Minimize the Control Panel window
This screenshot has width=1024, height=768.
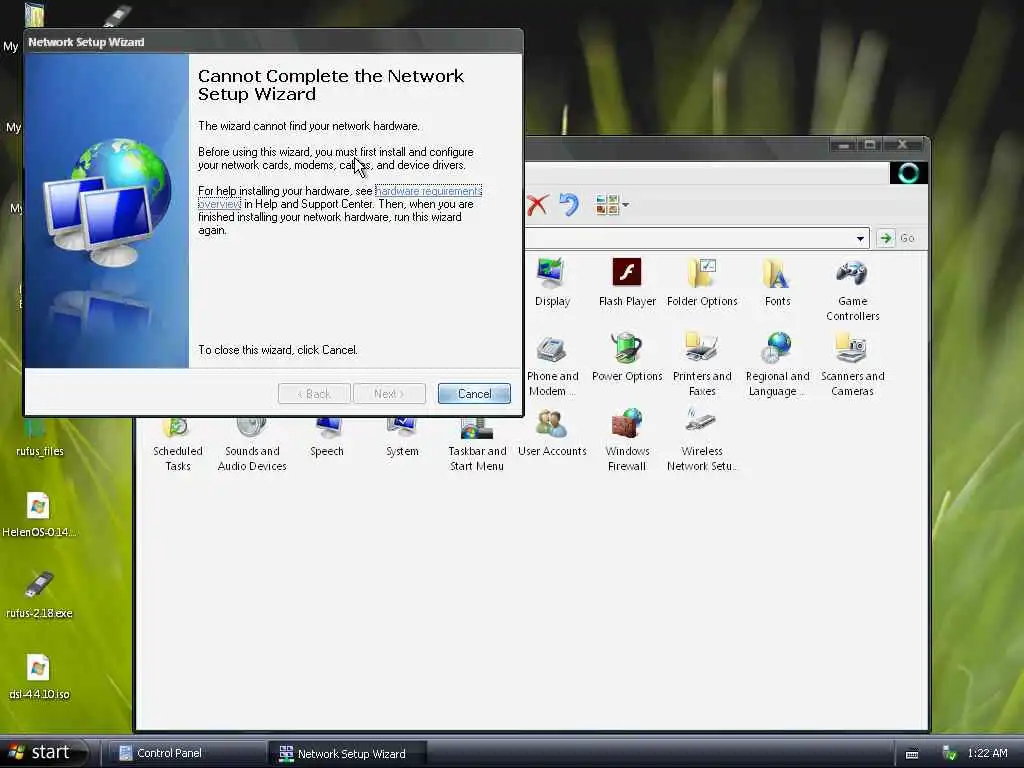point(843,144)
